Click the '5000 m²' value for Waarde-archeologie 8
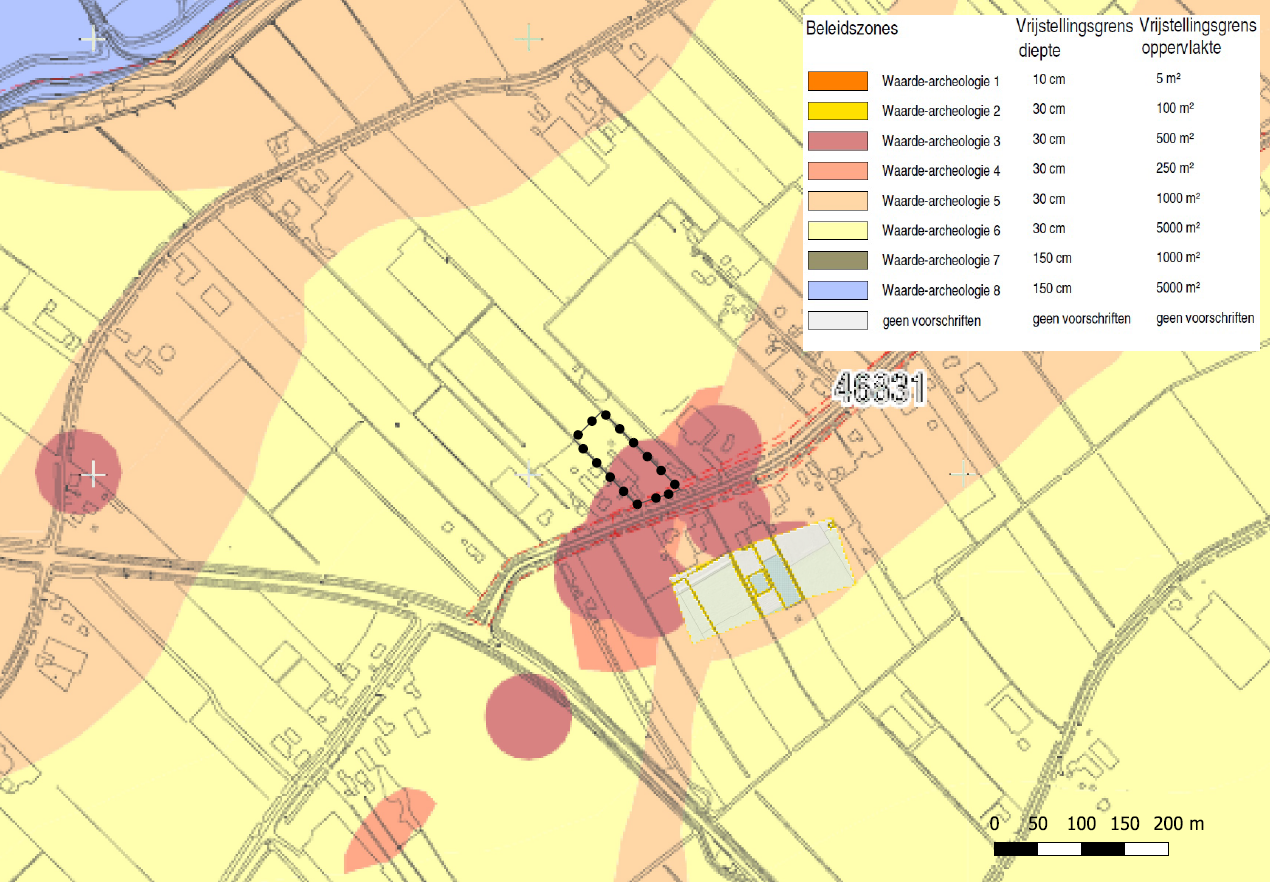This screenshot has height=882, width=1270. coord(1178,289)
